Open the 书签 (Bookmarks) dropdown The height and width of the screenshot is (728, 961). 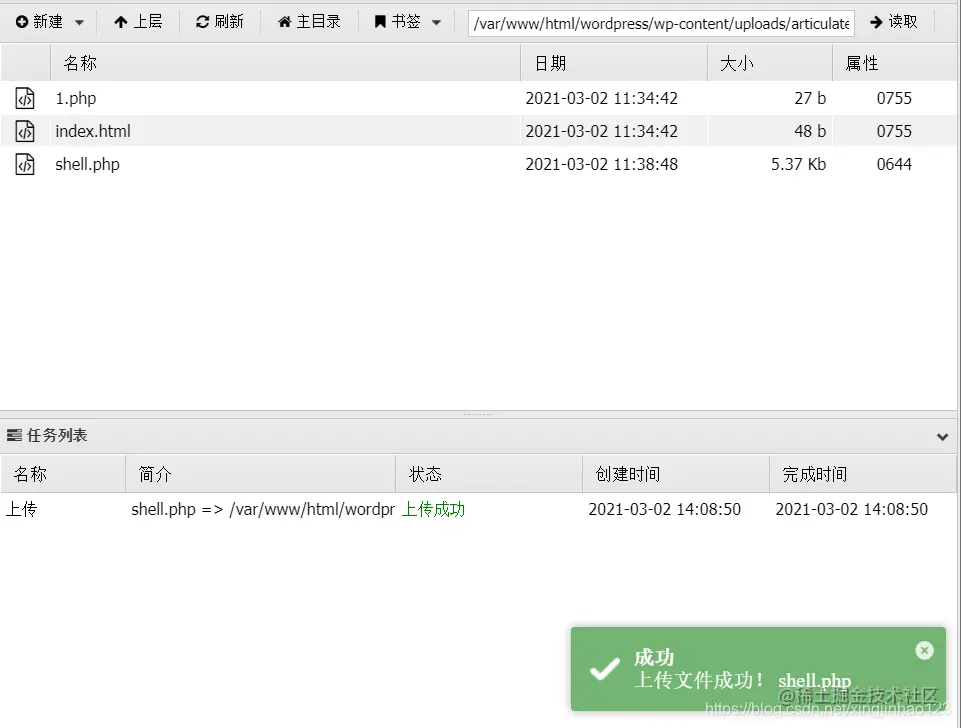tap(408, 22)
